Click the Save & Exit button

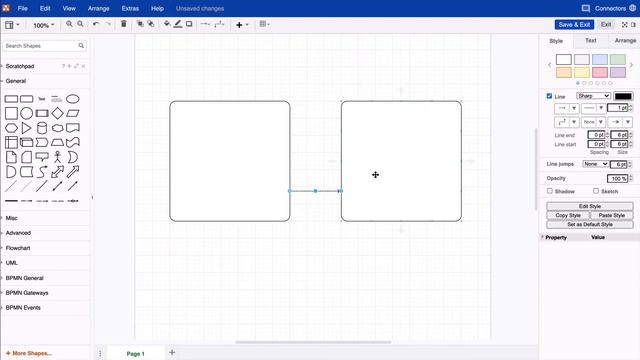[x=574, y=24]
